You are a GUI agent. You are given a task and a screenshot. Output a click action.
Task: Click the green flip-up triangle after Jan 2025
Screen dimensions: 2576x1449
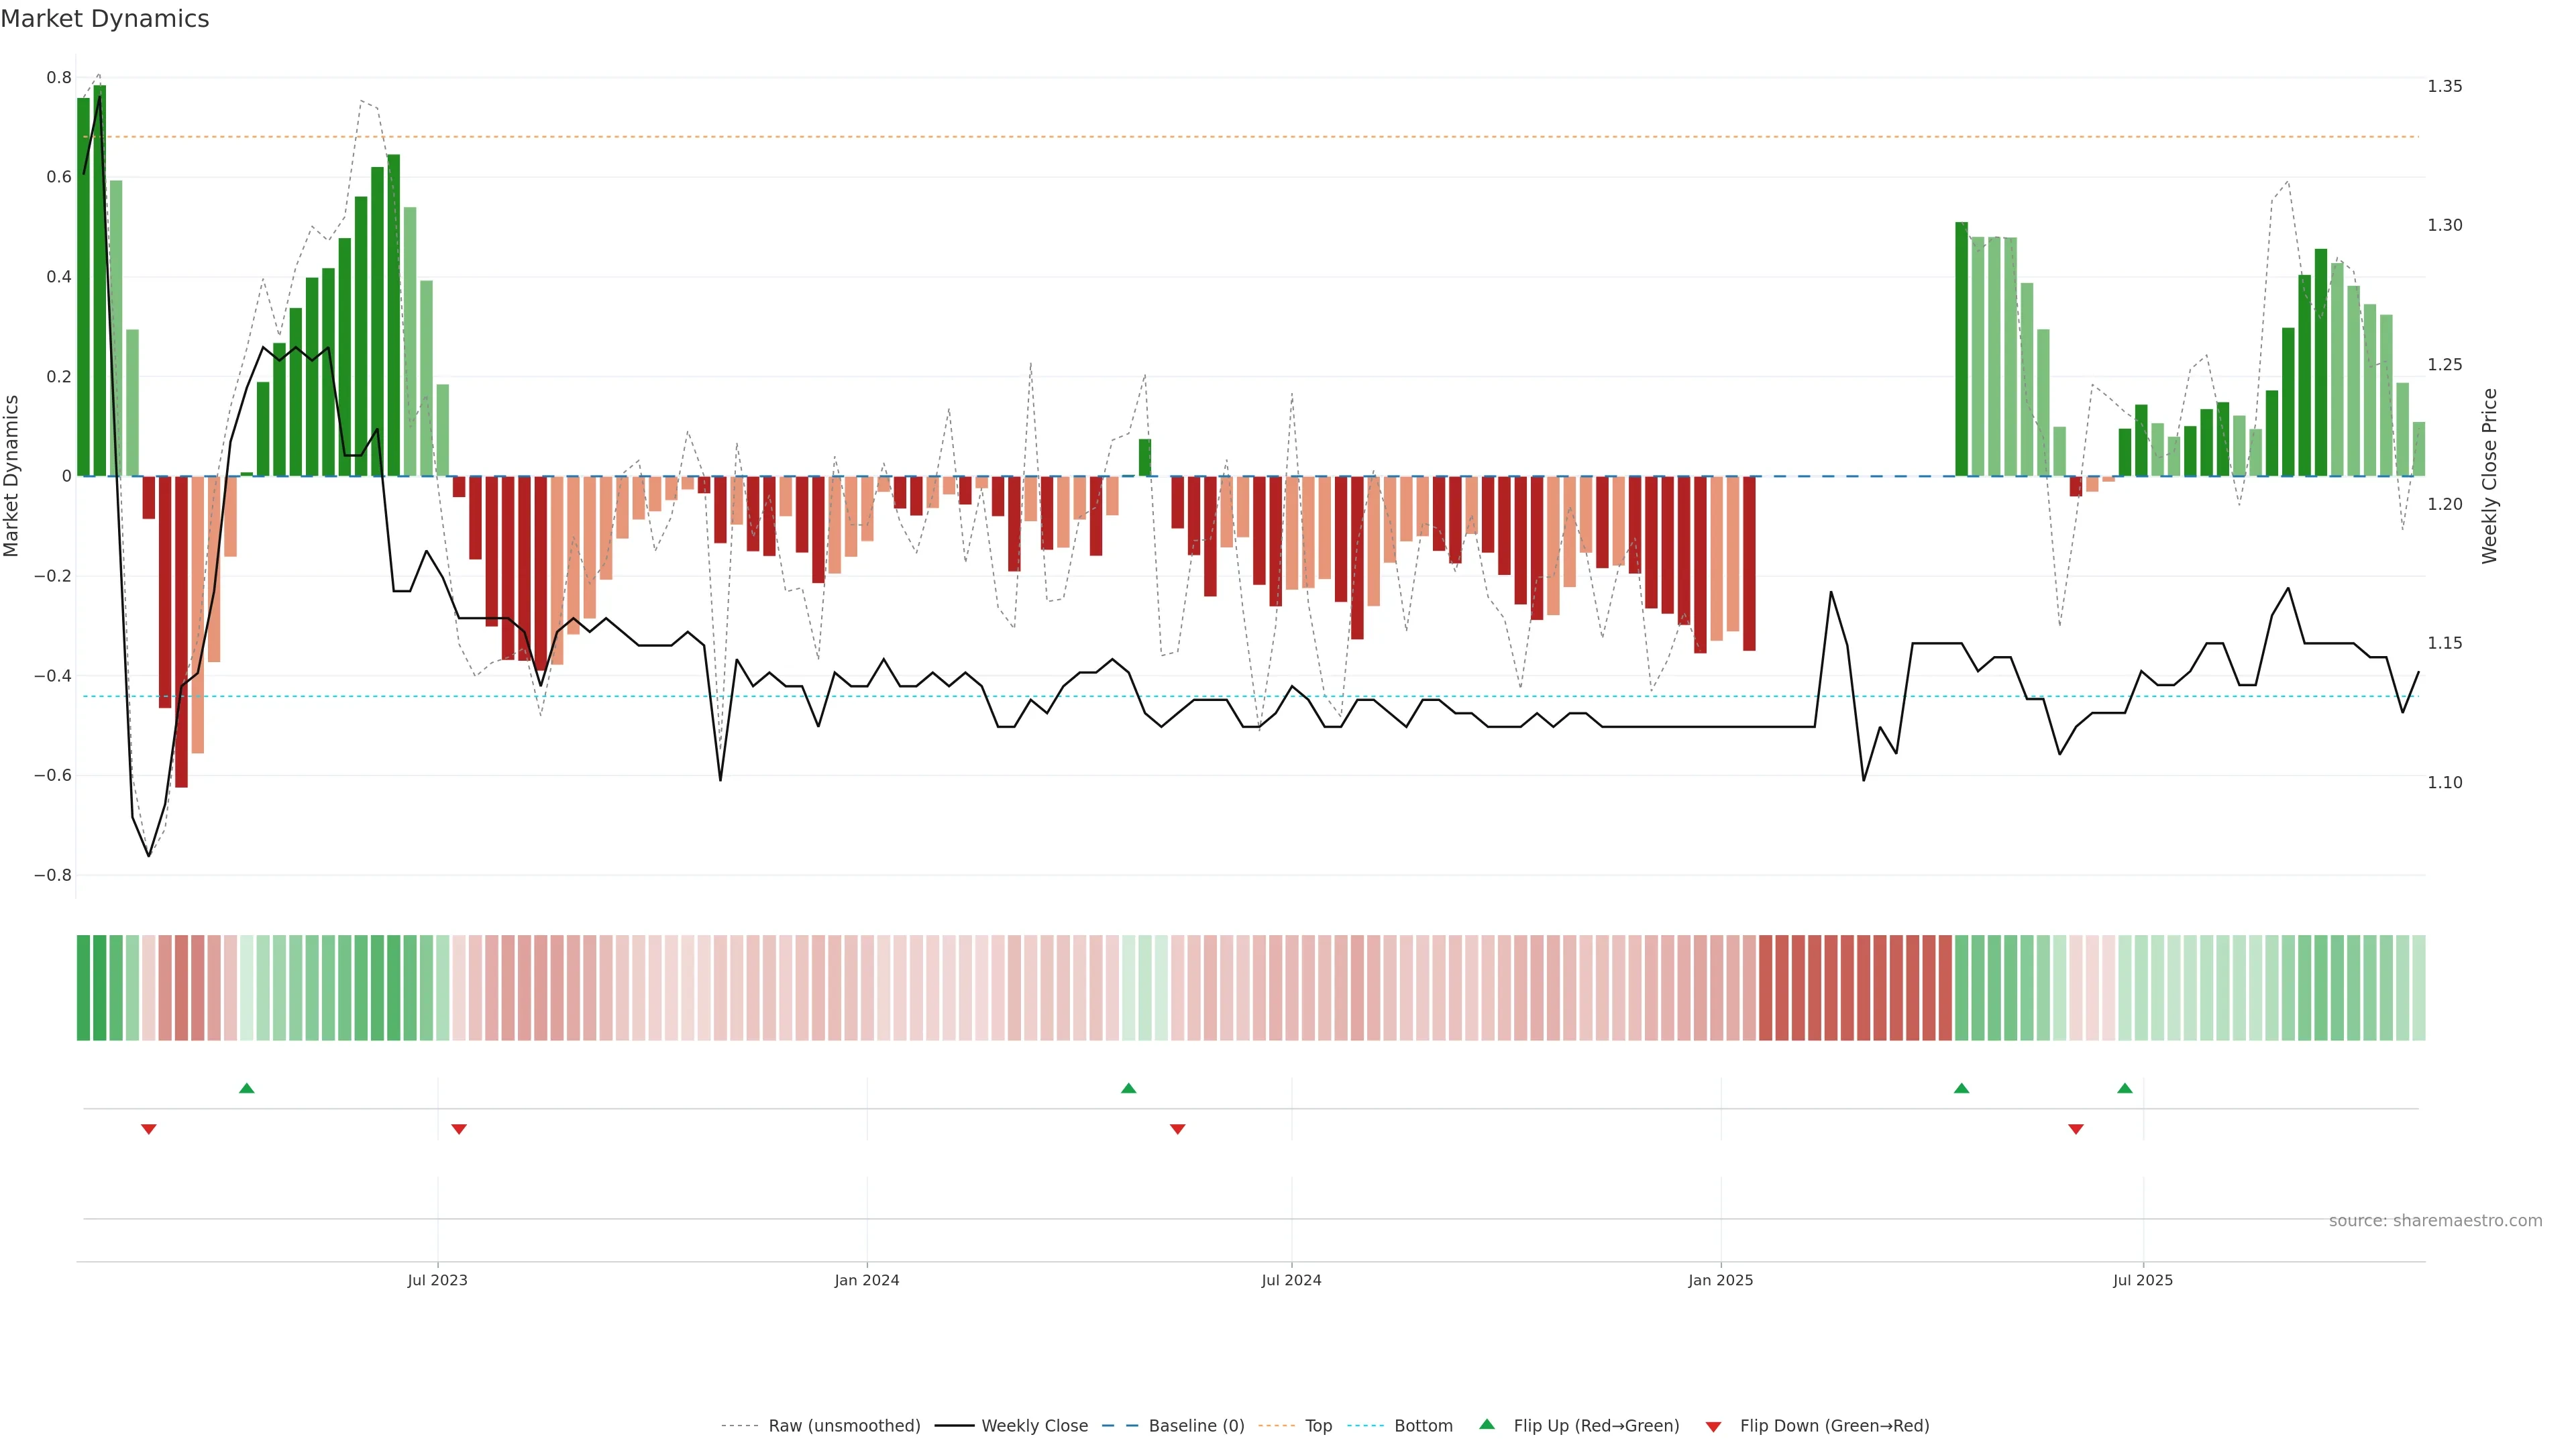(x=1961, y=1088)
